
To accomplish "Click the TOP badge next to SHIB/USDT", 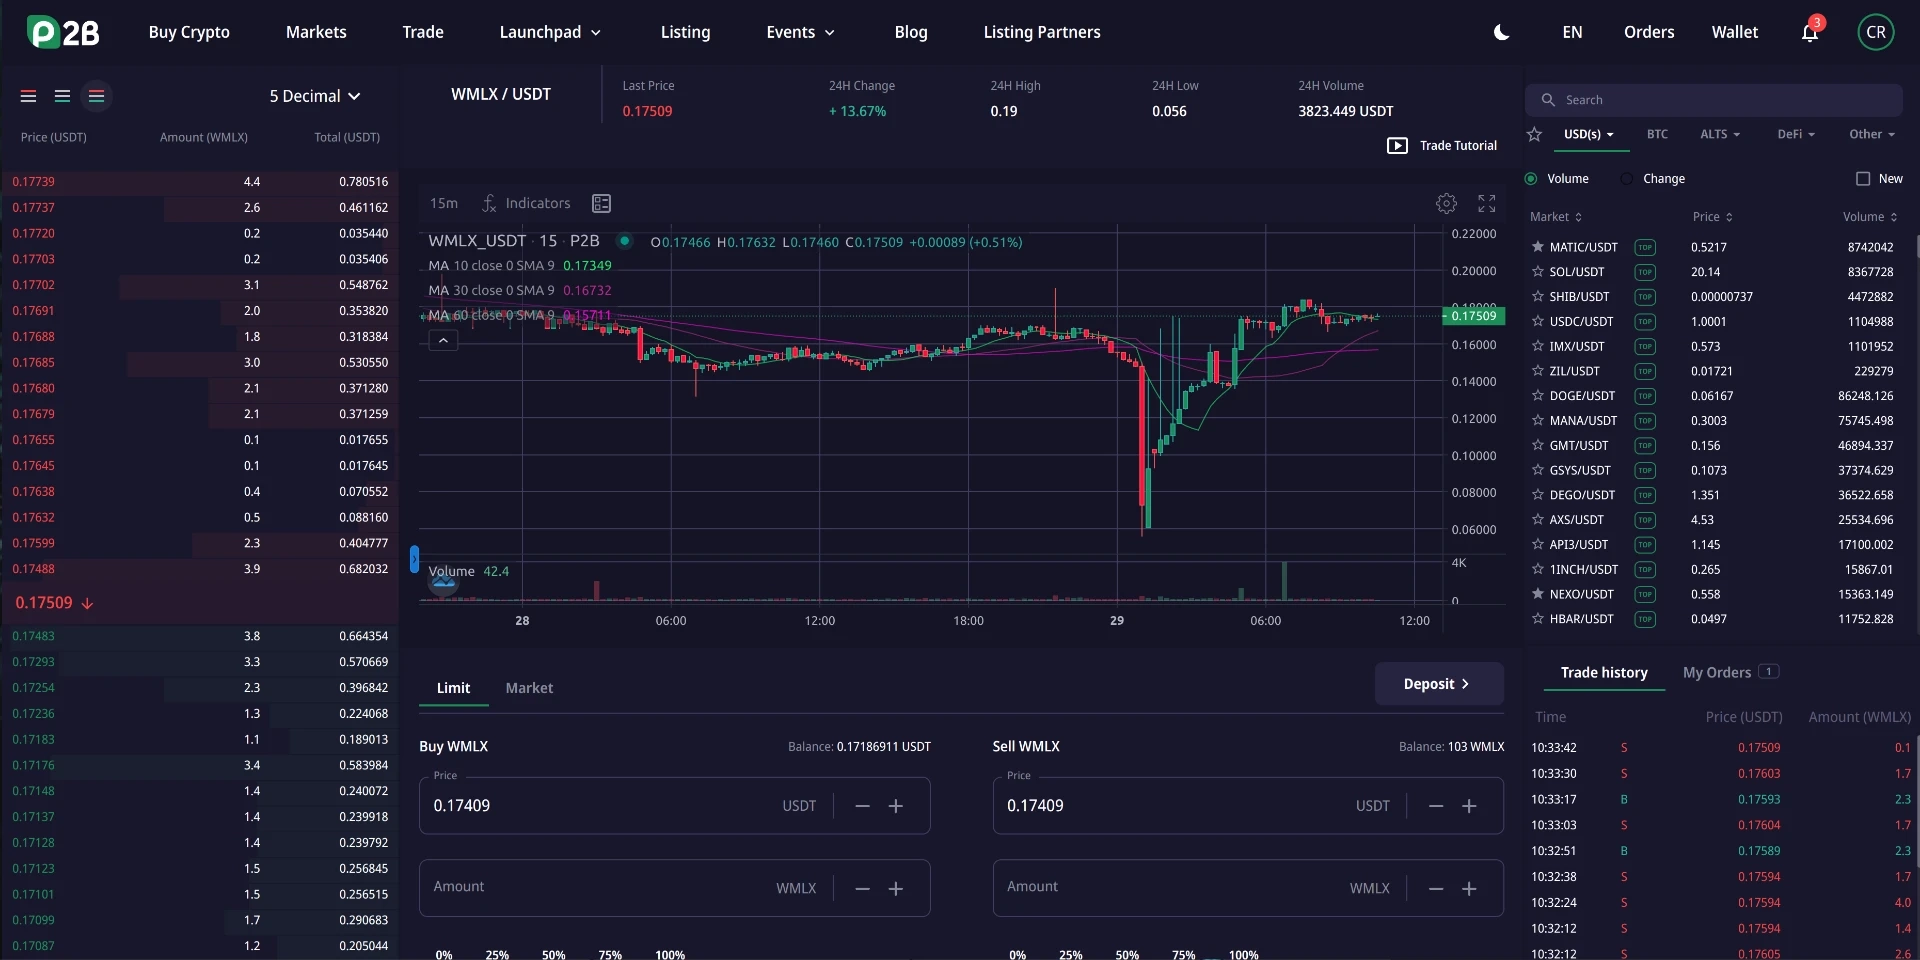I will pyautogui.click(x=1645, y=297).
